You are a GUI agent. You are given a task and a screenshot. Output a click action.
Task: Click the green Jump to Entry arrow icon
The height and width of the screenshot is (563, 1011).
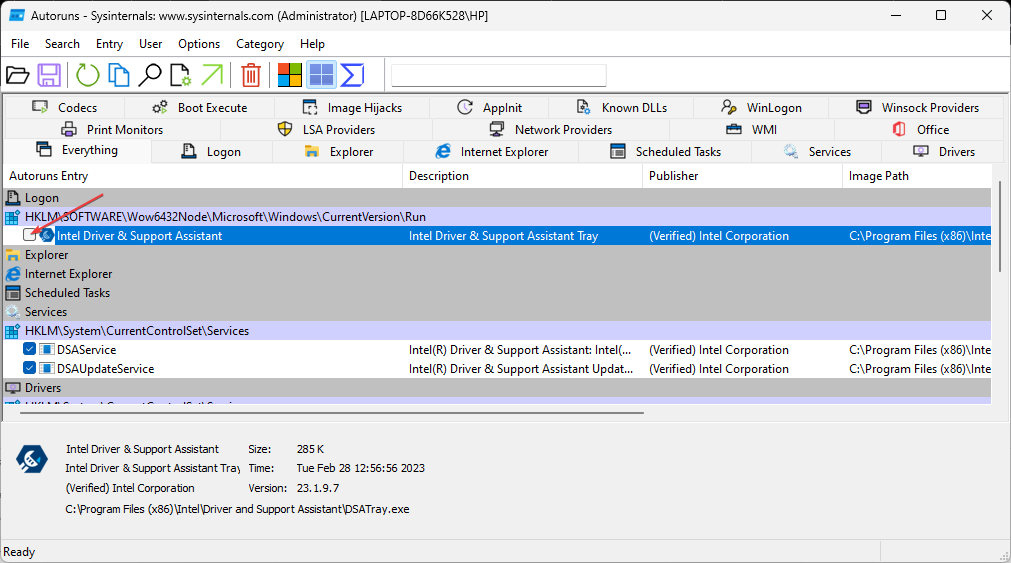212,75
